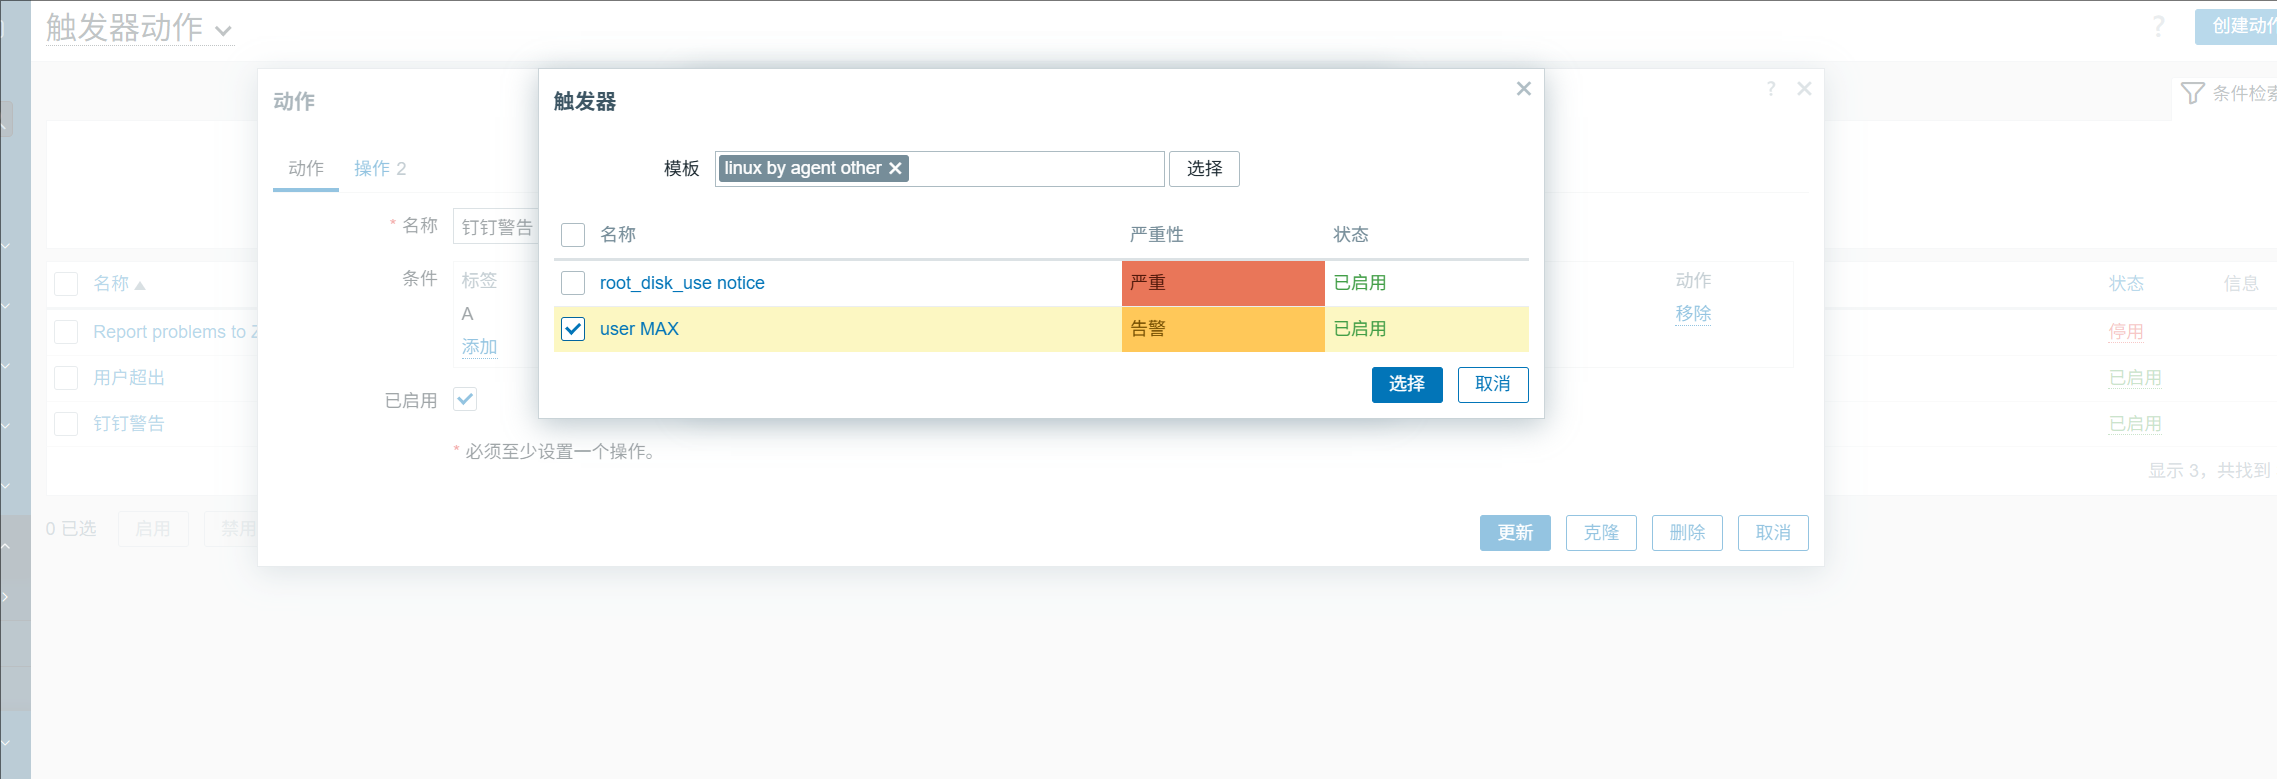Toggle the 已启用 checkbox in action dialog
The width and height of the screenshot is (2277, 779).
465,400
